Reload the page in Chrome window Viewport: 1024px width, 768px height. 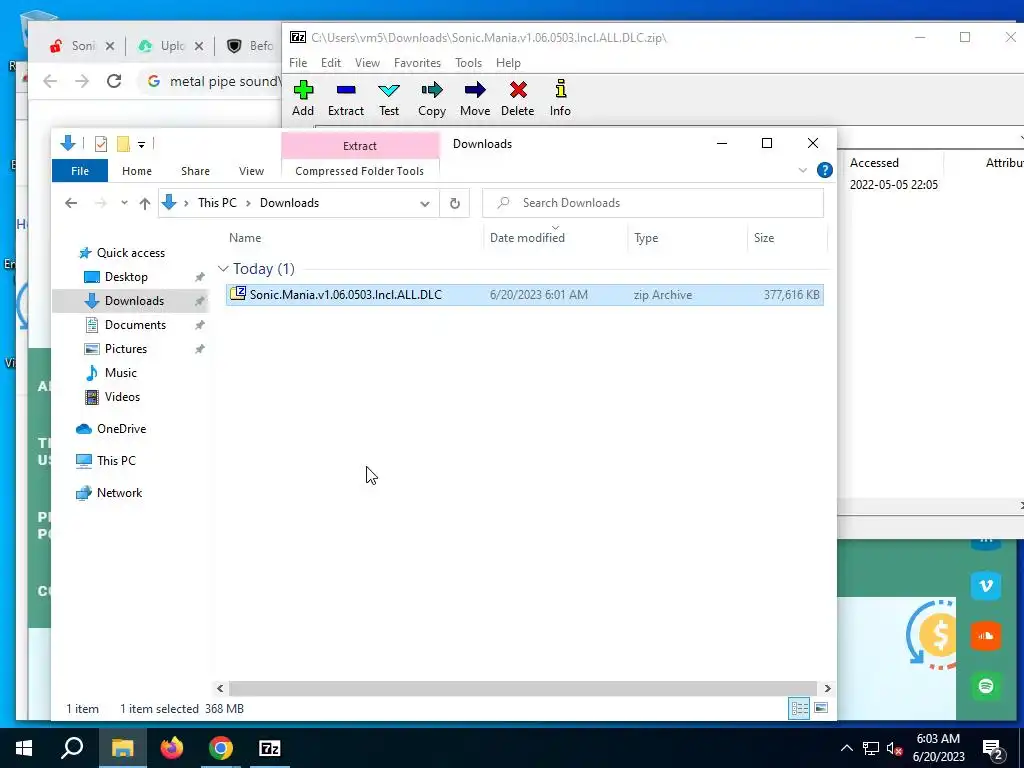point(114,81)
